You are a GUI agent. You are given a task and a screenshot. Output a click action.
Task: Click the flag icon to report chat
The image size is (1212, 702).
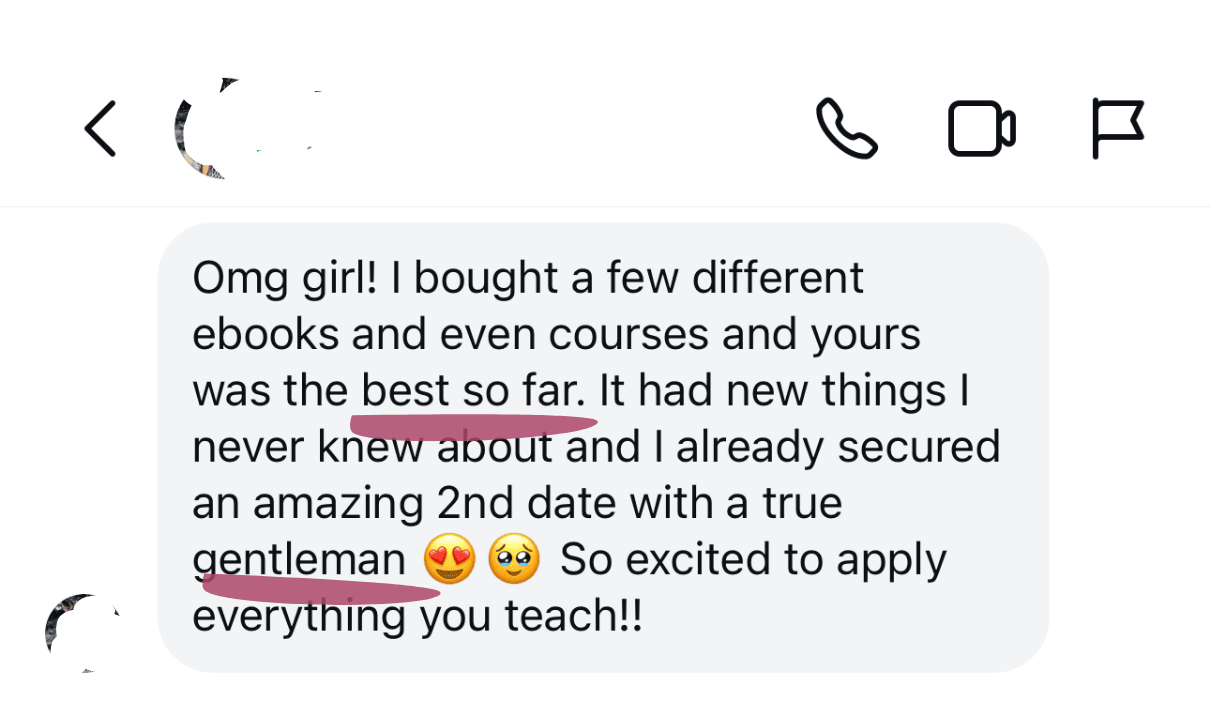pyautogui.click(x=1117, y=129)
